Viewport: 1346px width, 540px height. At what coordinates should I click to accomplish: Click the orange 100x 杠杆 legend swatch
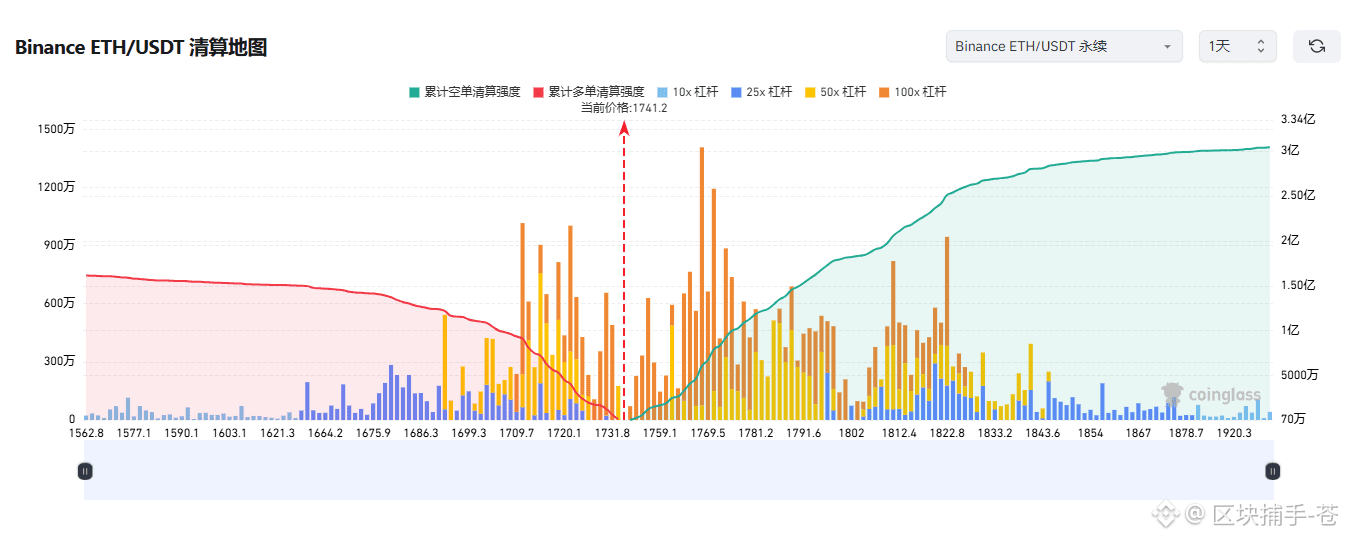(x=884, y=92)
